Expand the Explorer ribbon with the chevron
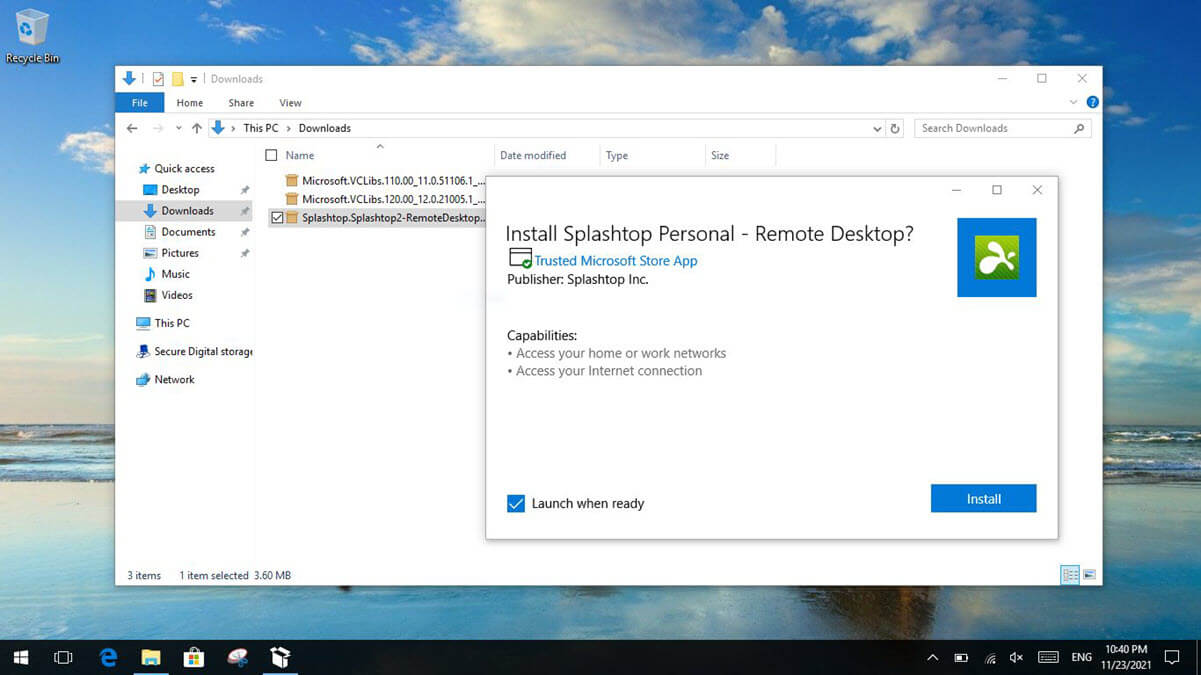This screenshot has width=1201, height=675. [1074, 102]
